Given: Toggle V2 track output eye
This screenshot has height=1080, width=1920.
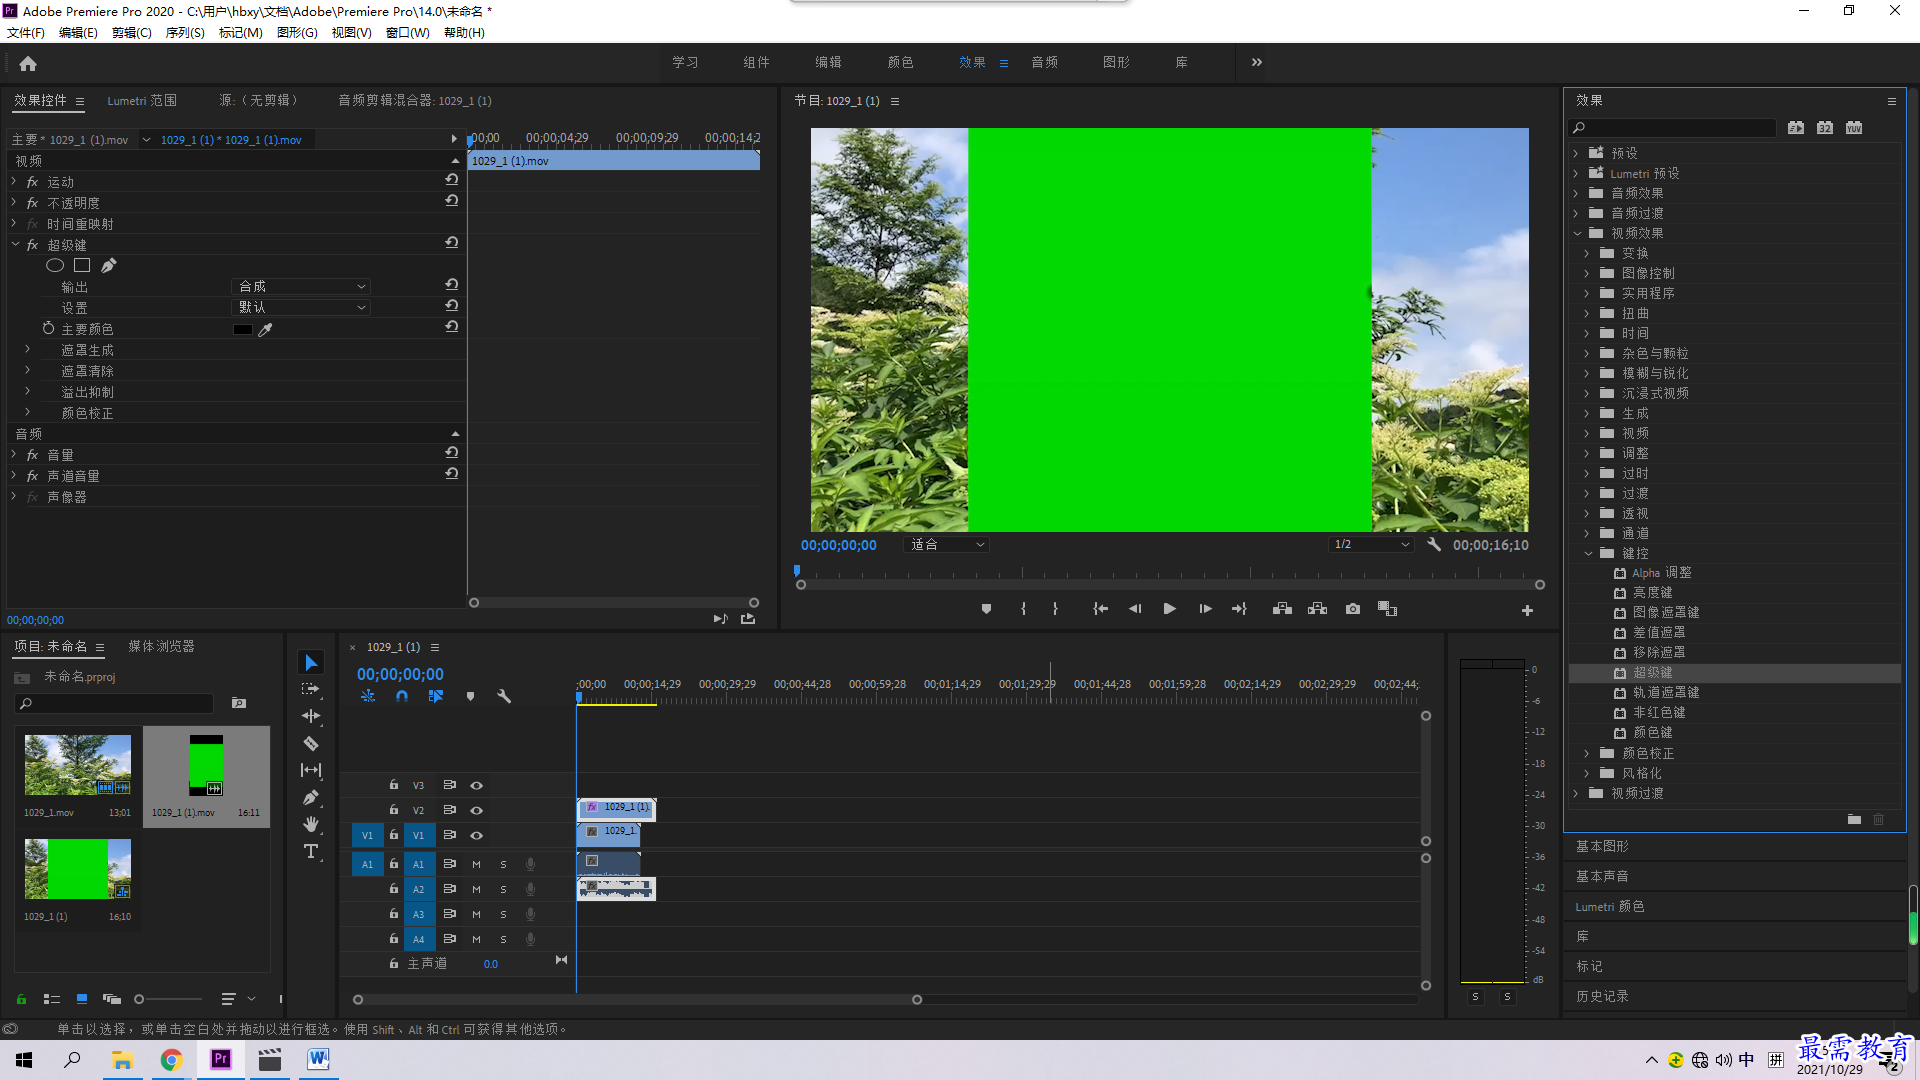Looking at the screenshot, I should (x=477, y=810).
